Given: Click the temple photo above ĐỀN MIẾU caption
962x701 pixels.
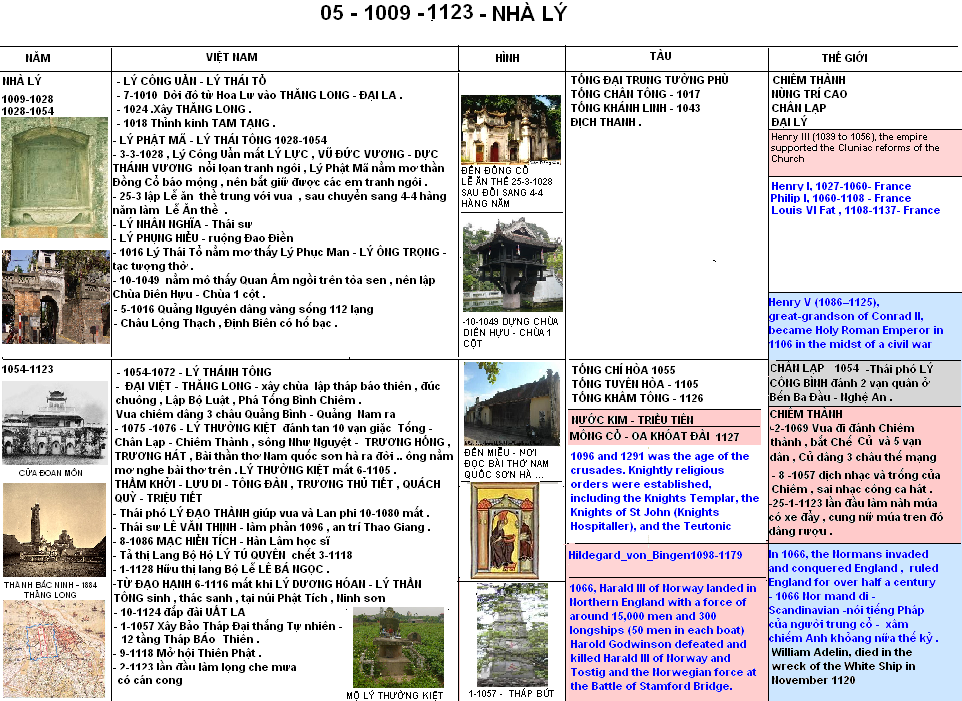Looking at the screenshot, I should [512, 404].
